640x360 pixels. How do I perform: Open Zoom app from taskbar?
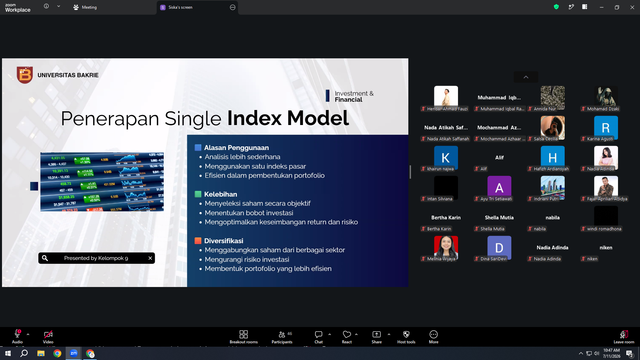73,353
